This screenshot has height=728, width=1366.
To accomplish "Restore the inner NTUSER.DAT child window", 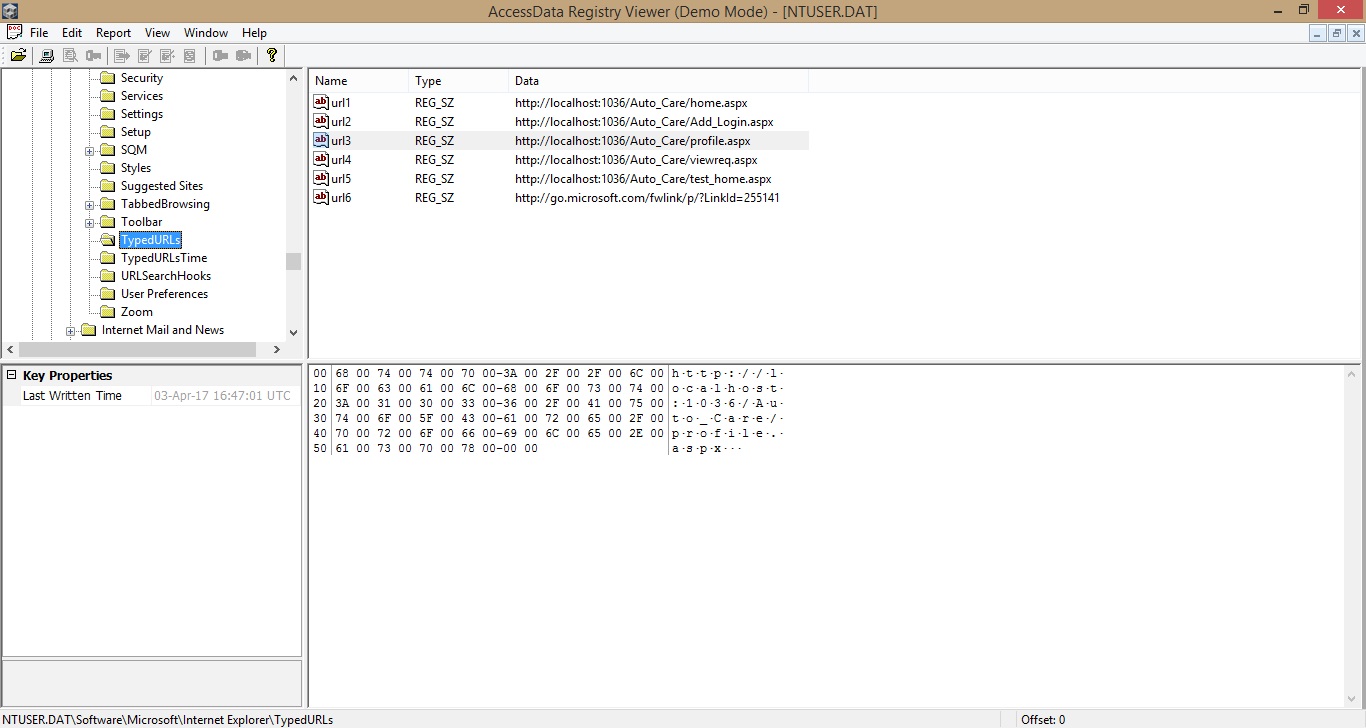I will (1337, 33).
